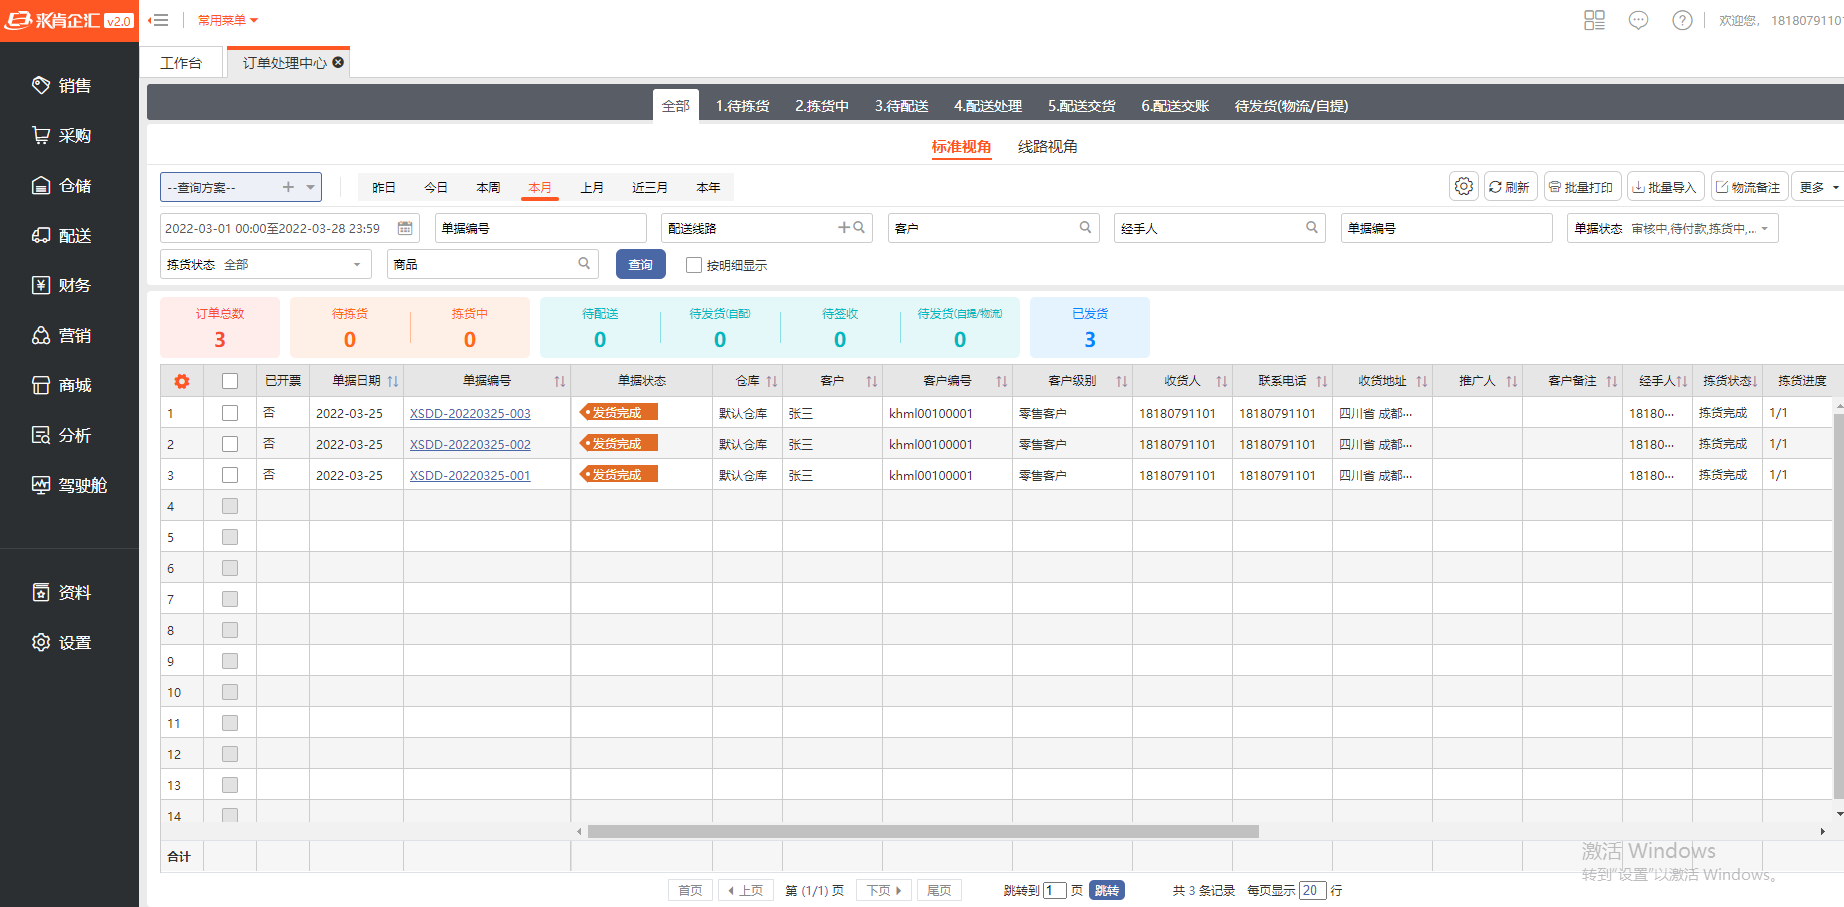
Task: Click the column settings gear in table header
Action: coord(180,380)
